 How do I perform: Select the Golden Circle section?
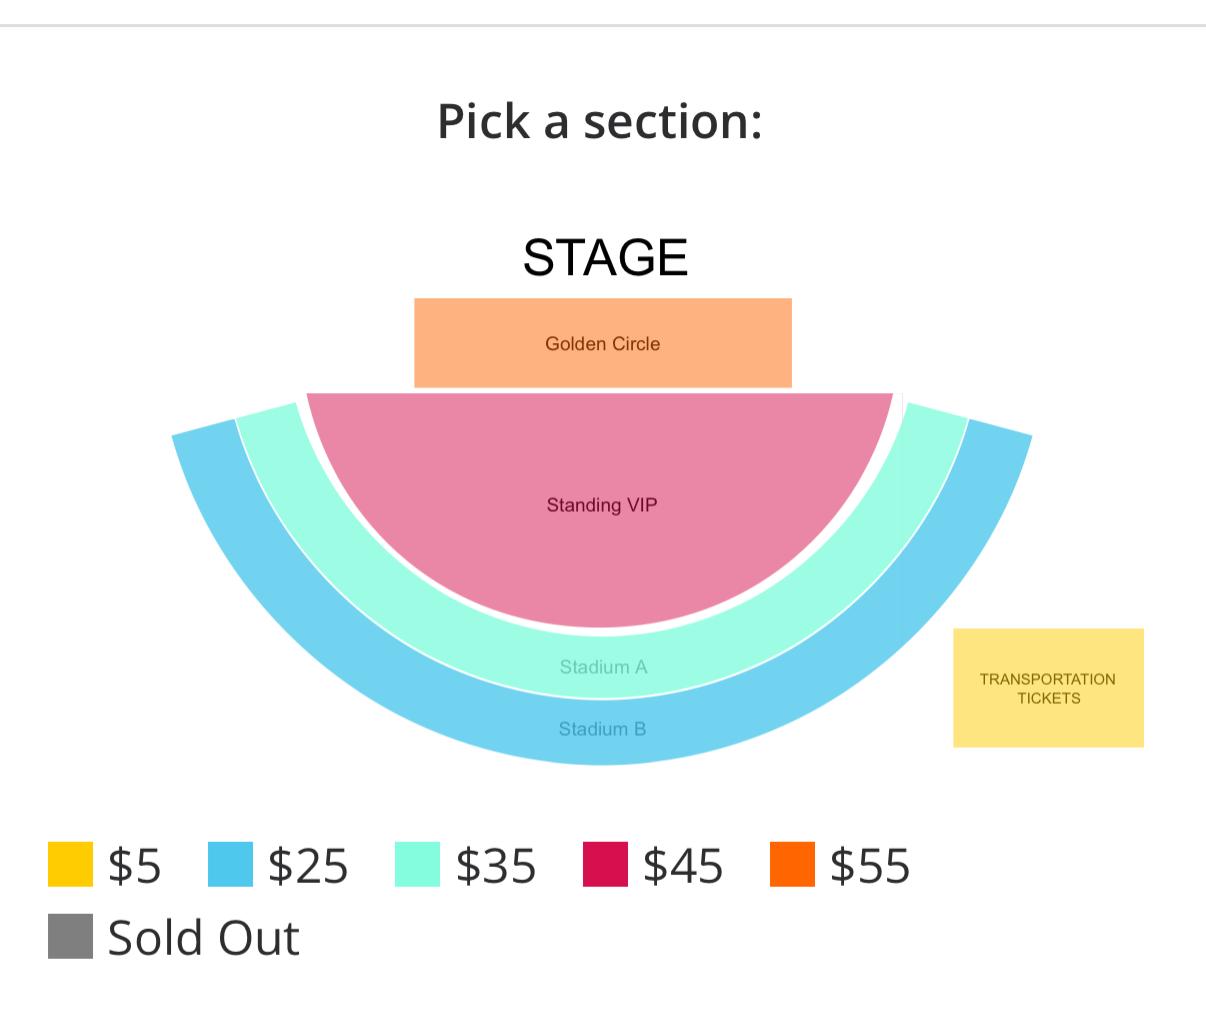coord(602,343)
